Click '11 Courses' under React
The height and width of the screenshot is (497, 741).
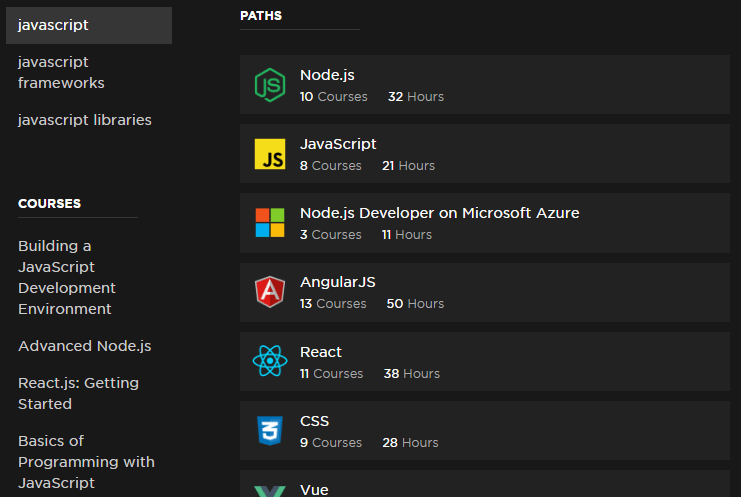331,374
